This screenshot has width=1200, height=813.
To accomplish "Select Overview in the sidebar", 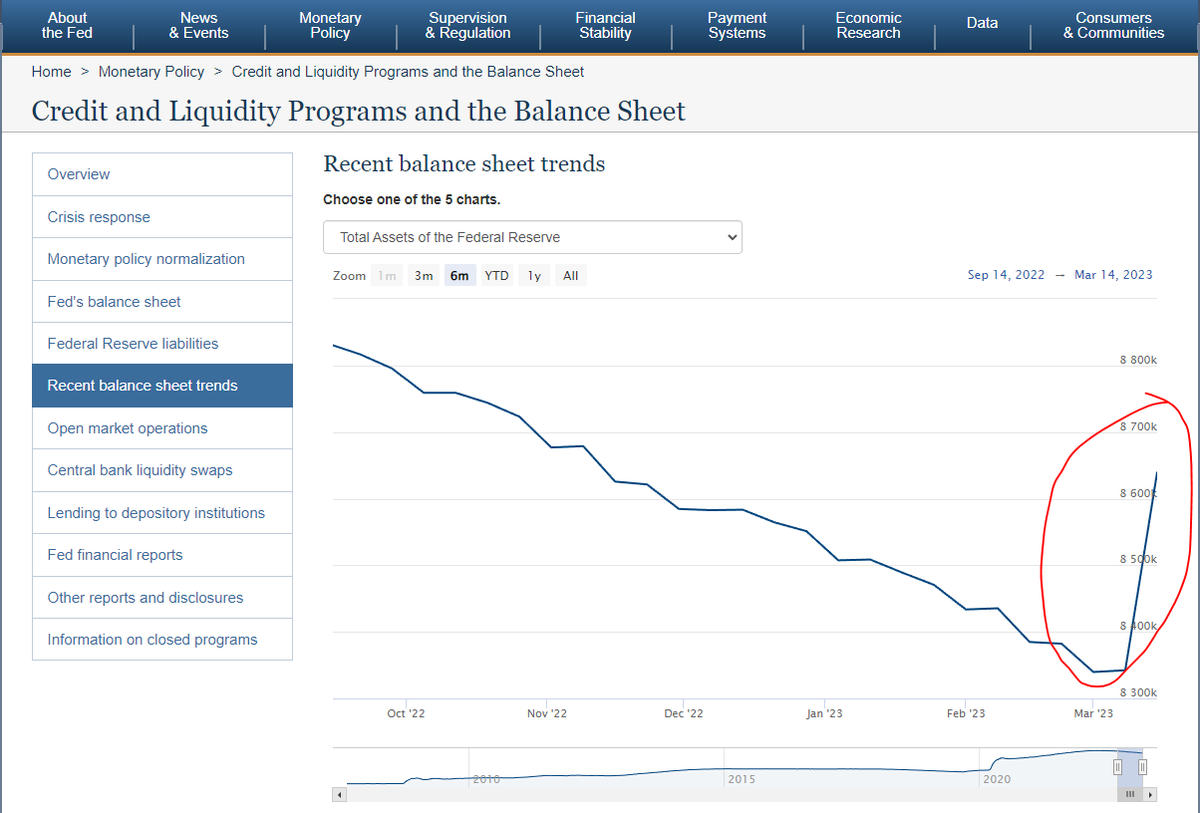I will pyautogui.click(x=162, y=174).
